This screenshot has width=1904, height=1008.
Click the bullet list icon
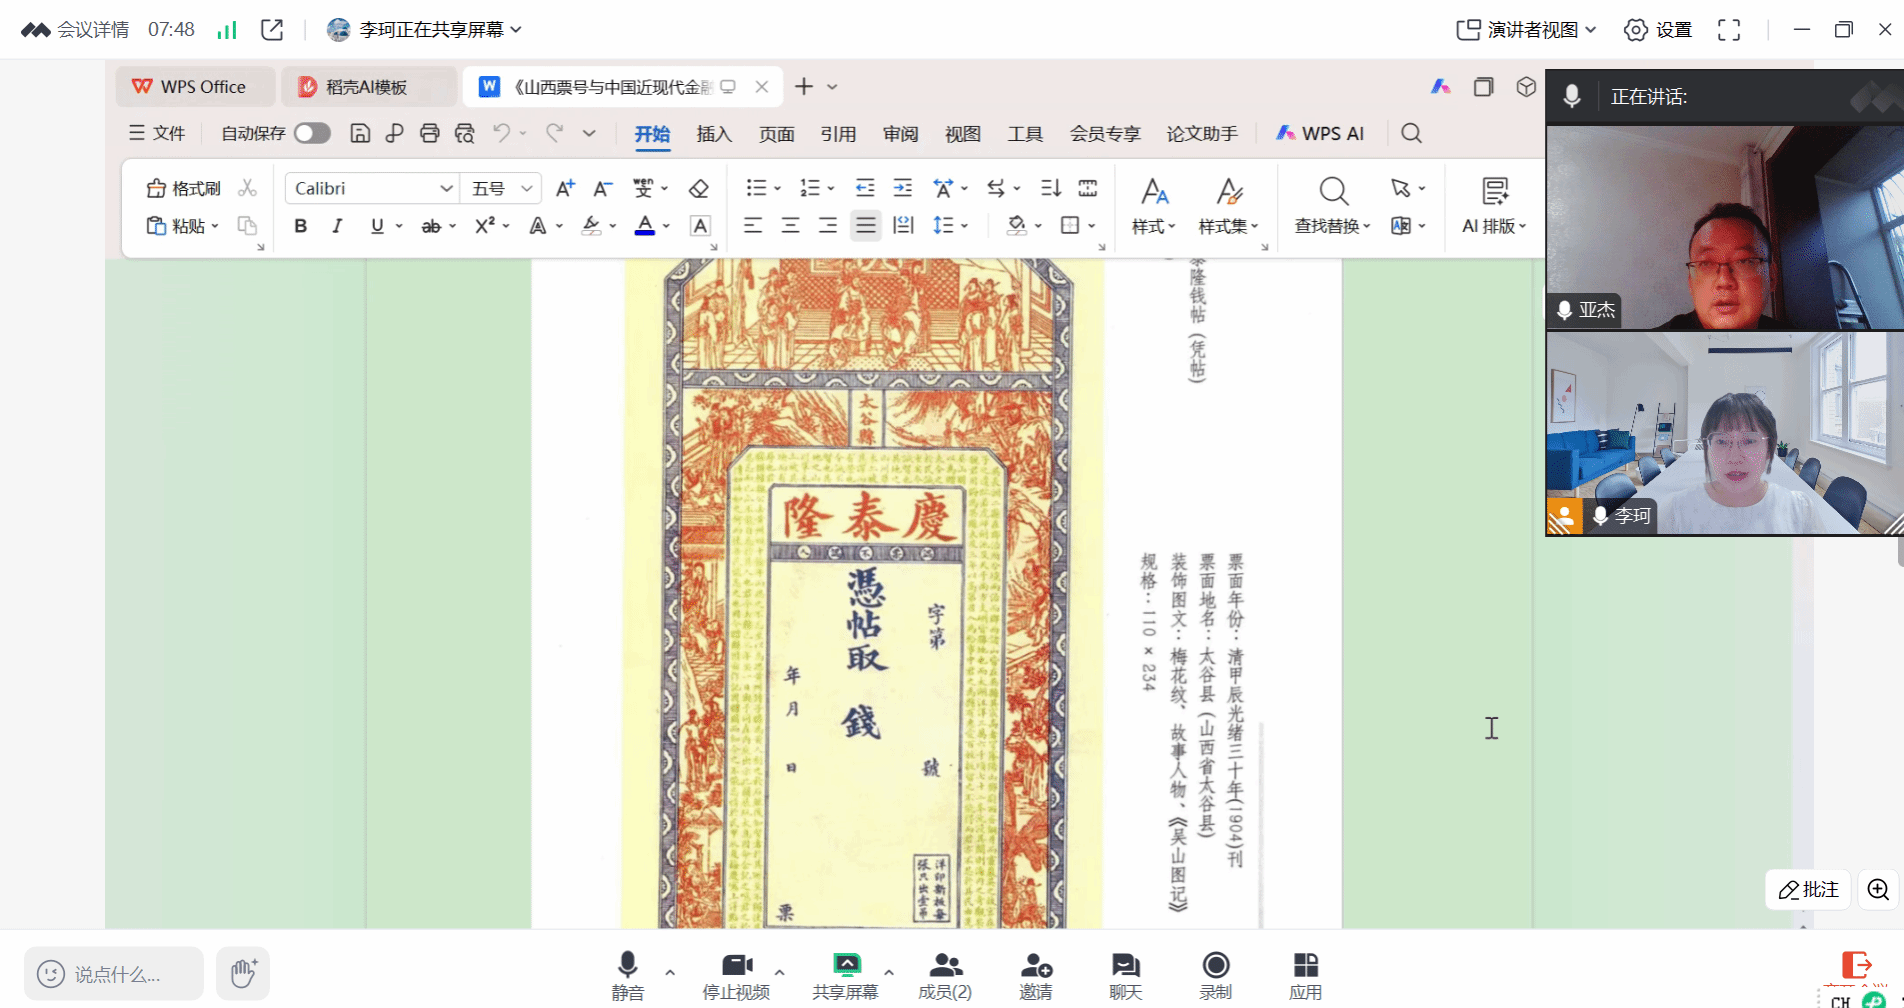point(756,188)
